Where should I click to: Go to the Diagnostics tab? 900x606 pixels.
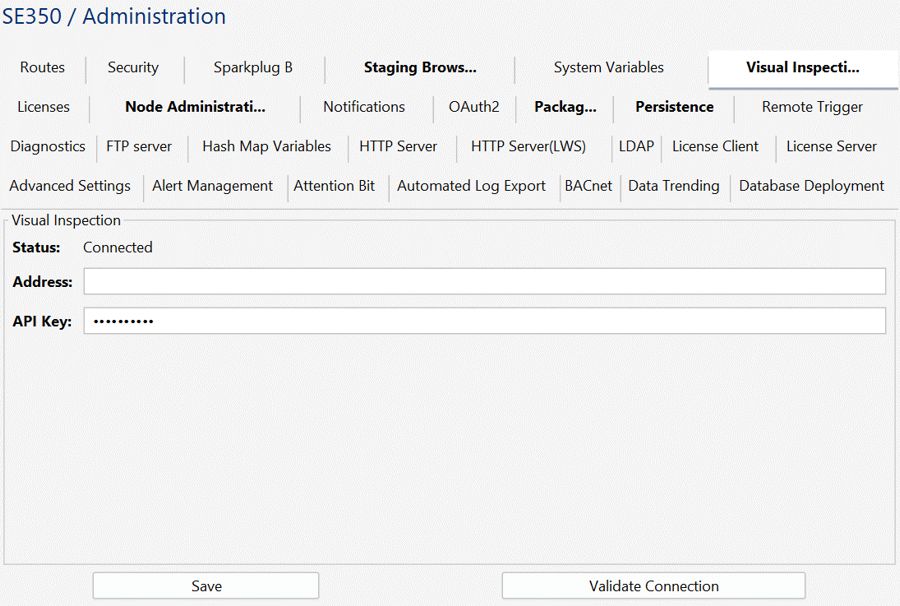[48, 147]
